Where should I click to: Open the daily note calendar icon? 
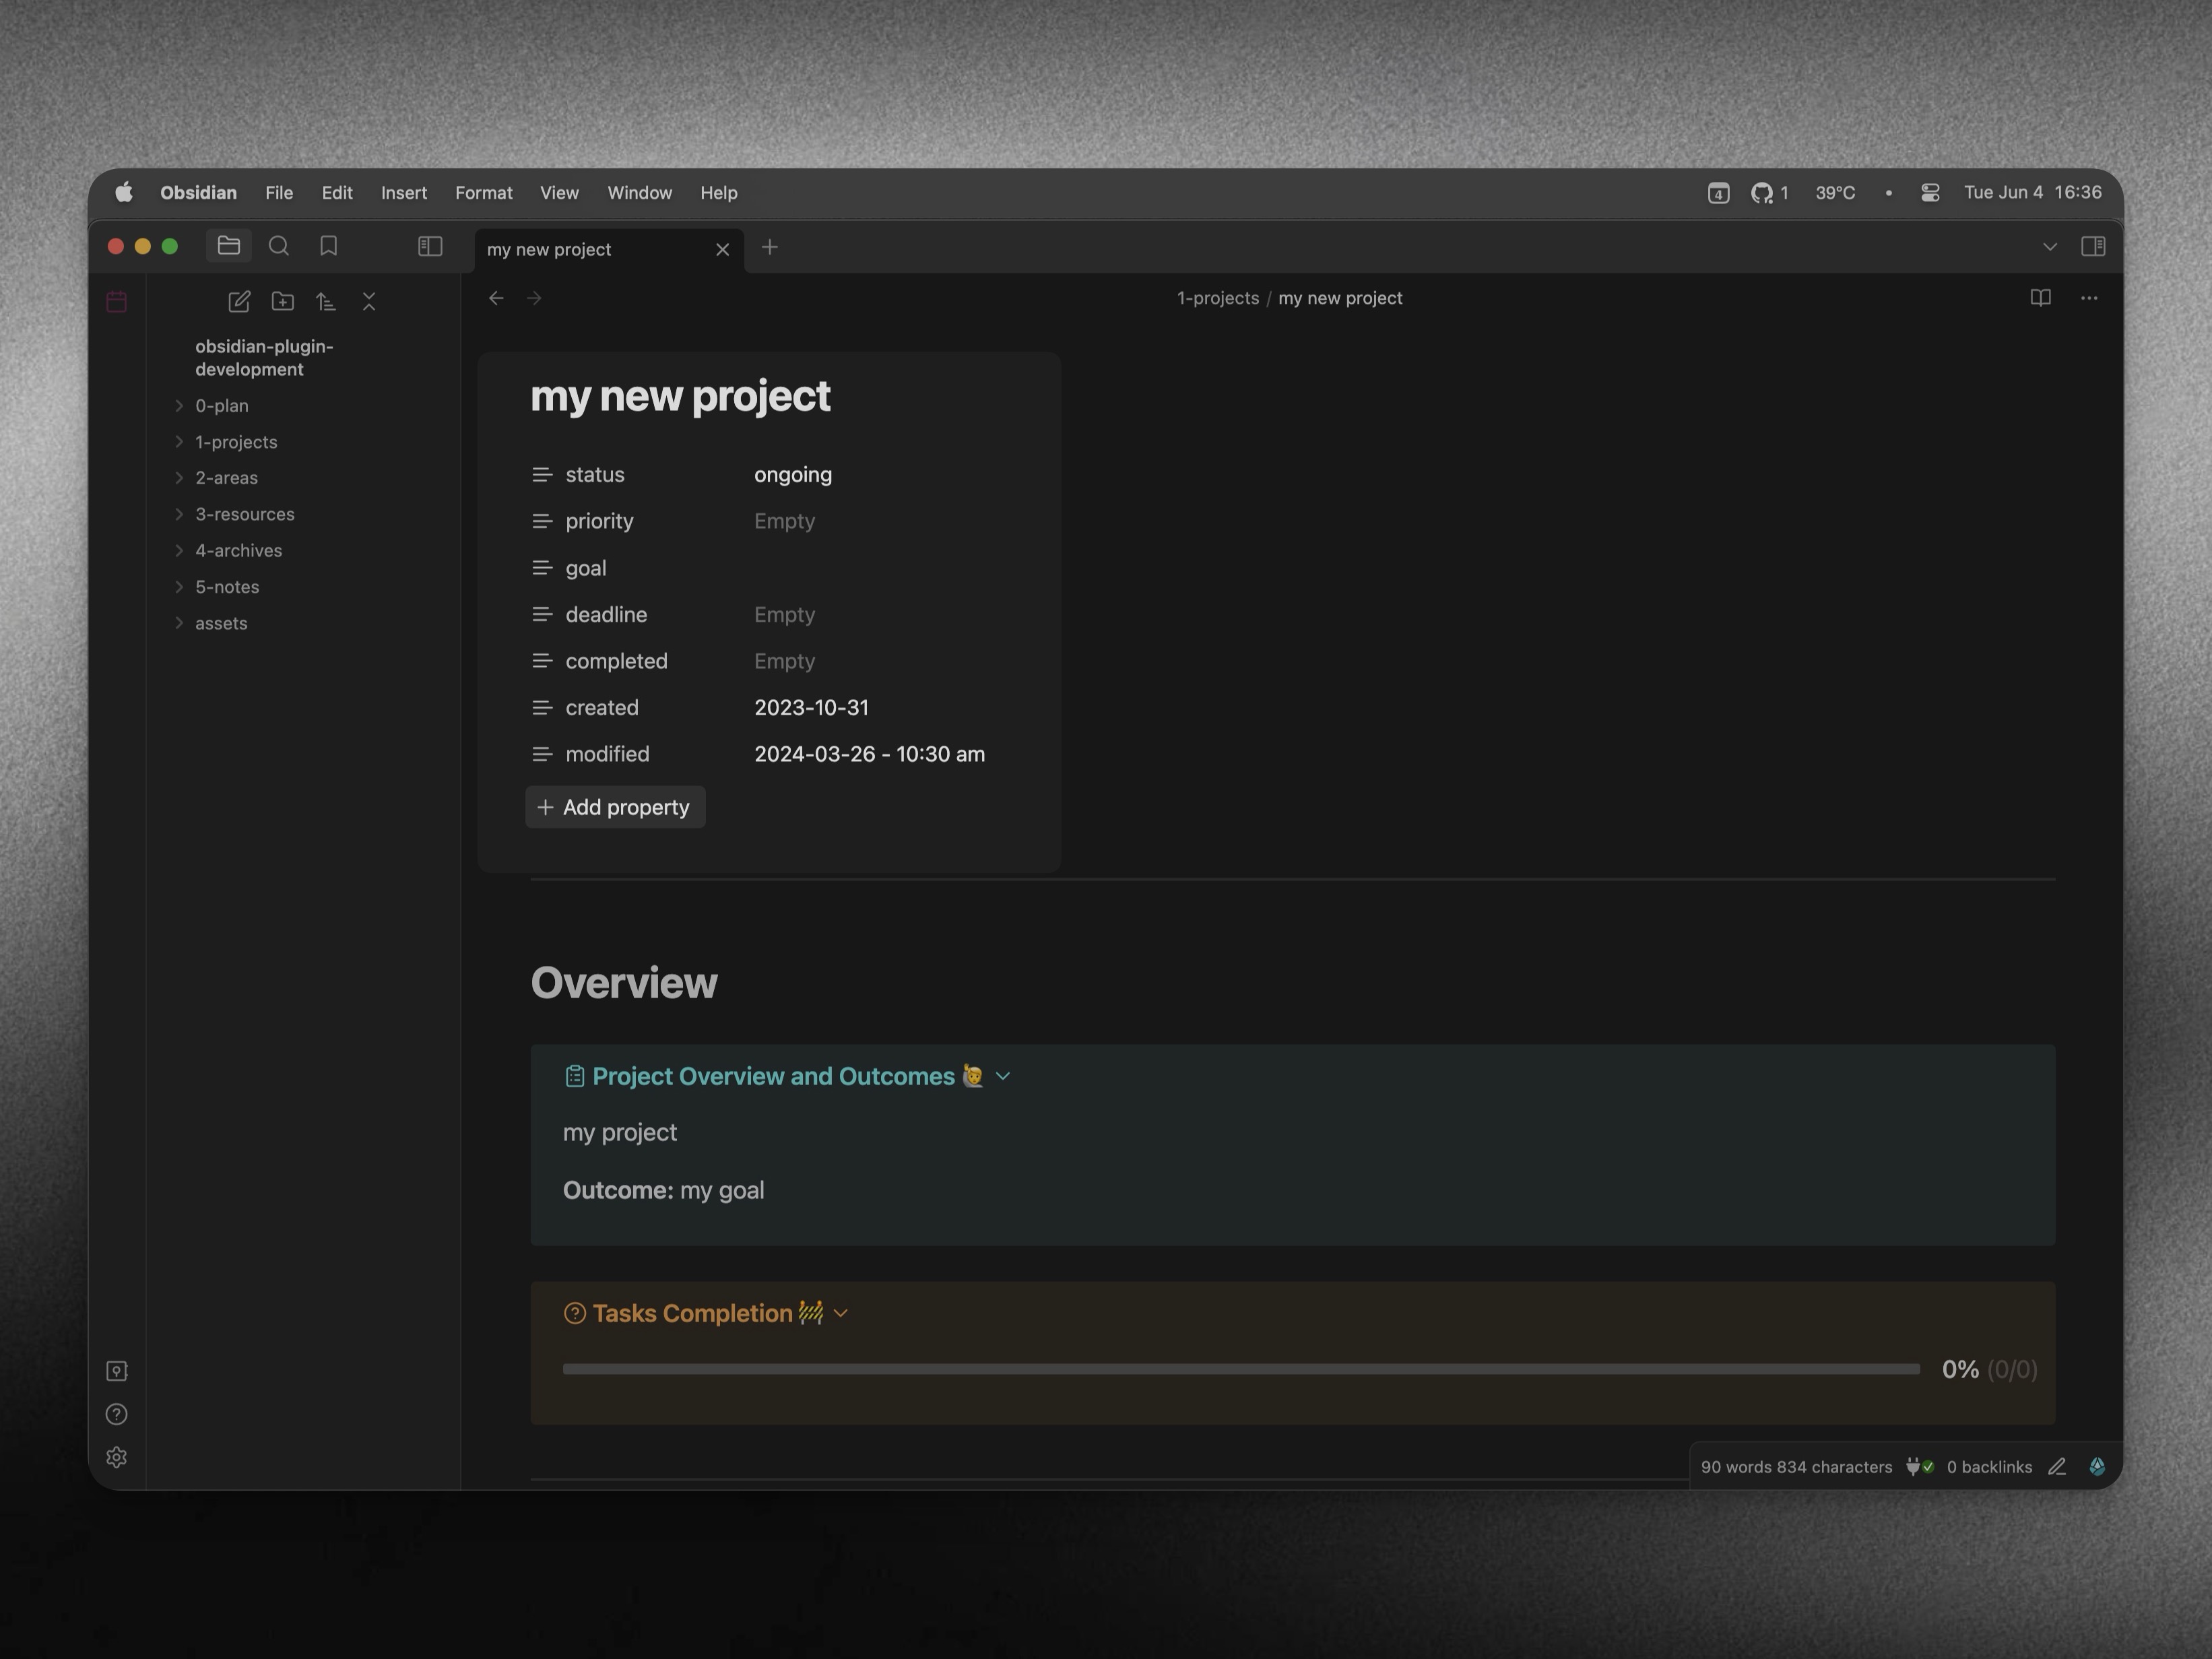click(x=117, y=301)
